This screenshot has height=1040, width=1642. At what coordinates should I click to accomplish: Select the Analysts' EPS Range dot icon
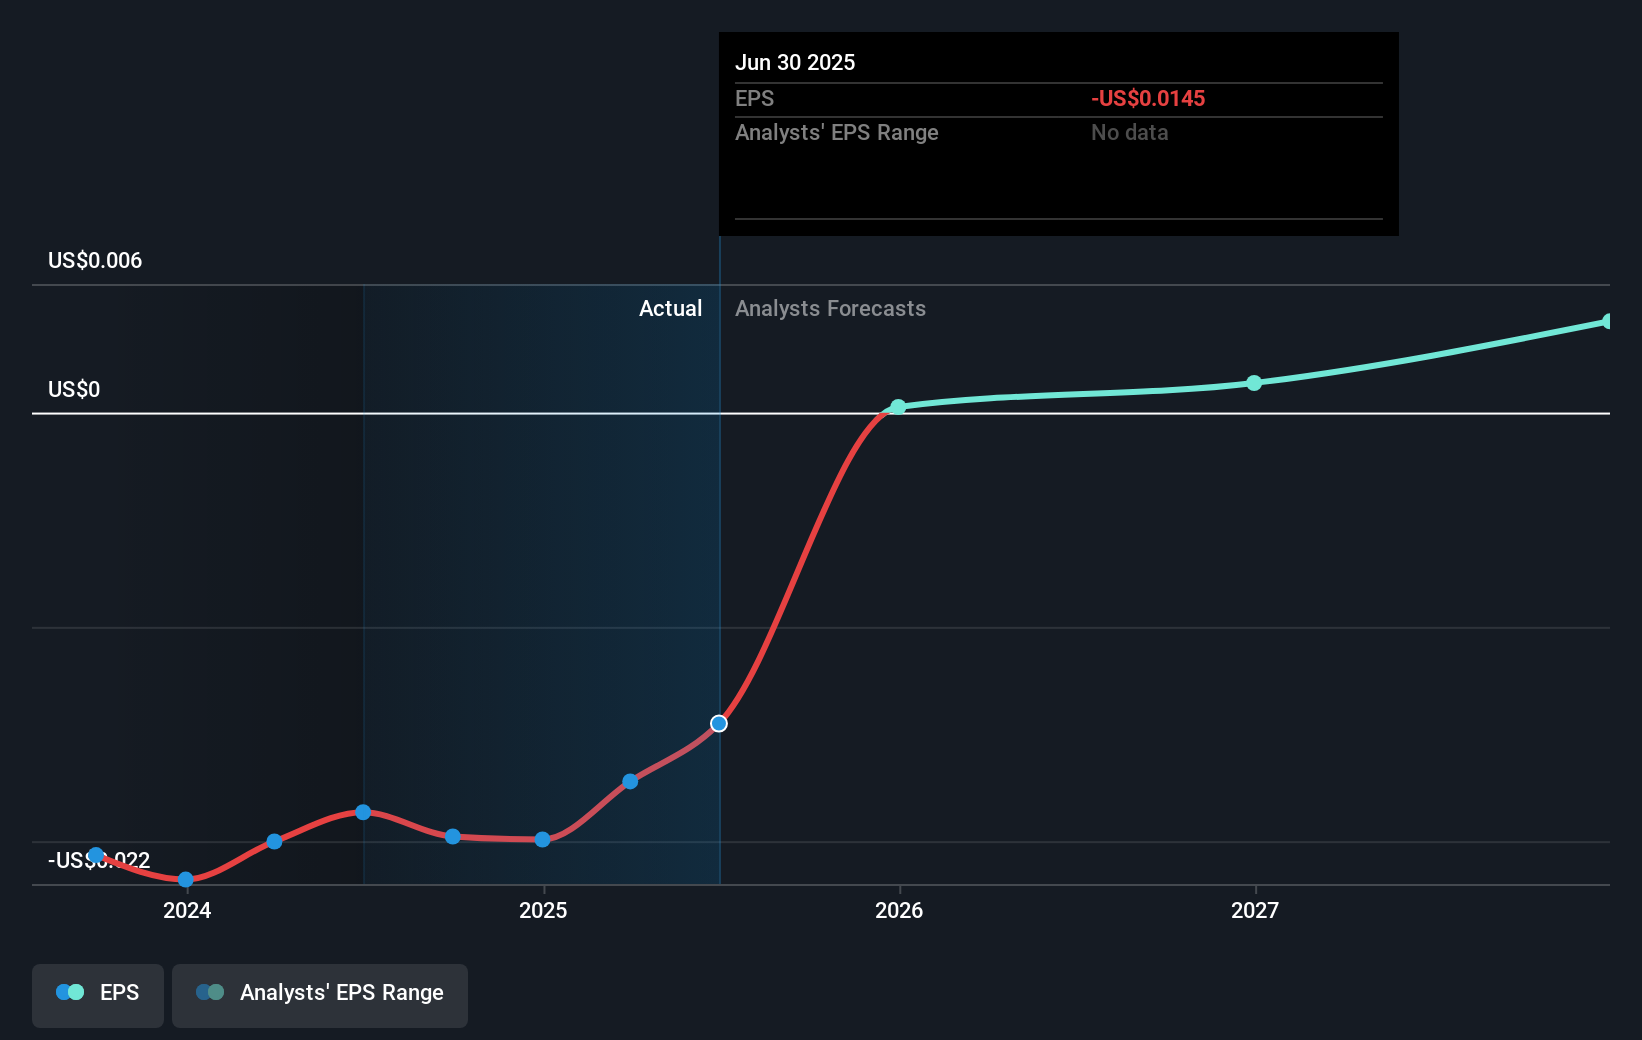pos(211,992)
